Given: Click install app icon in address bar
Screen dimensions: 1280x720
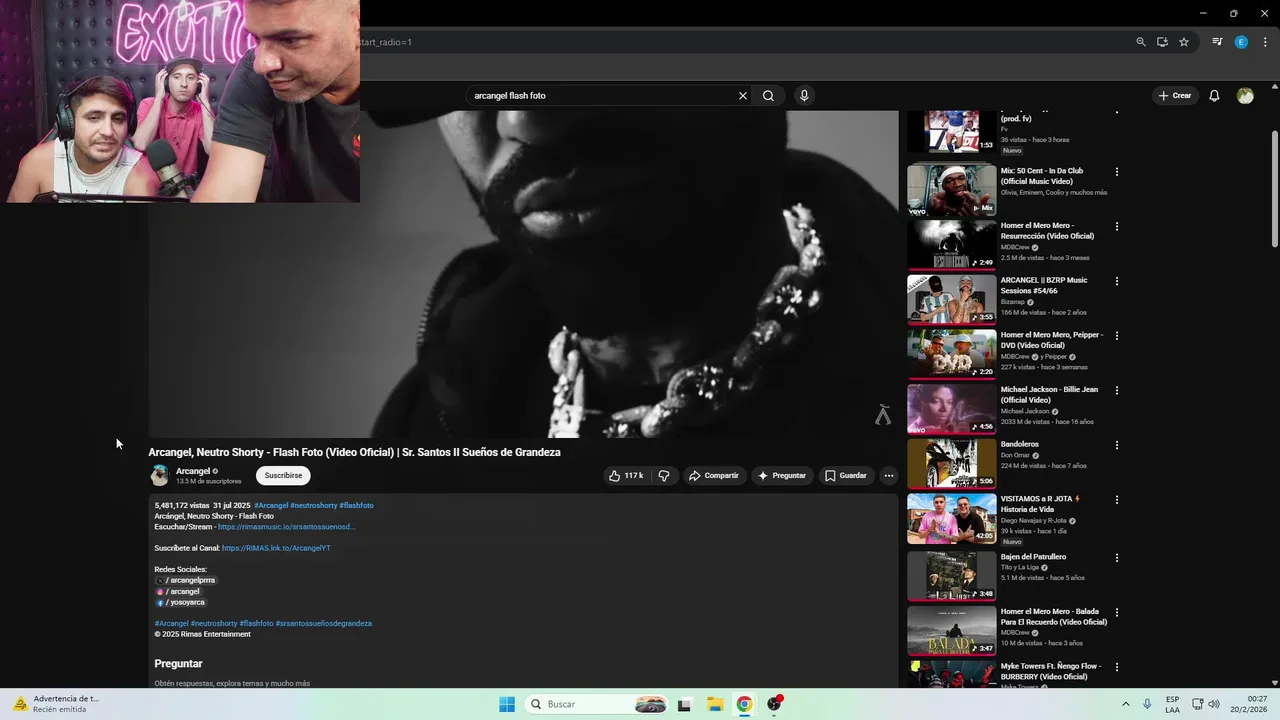Looking at the screenshot, I should pos(1162,42).
